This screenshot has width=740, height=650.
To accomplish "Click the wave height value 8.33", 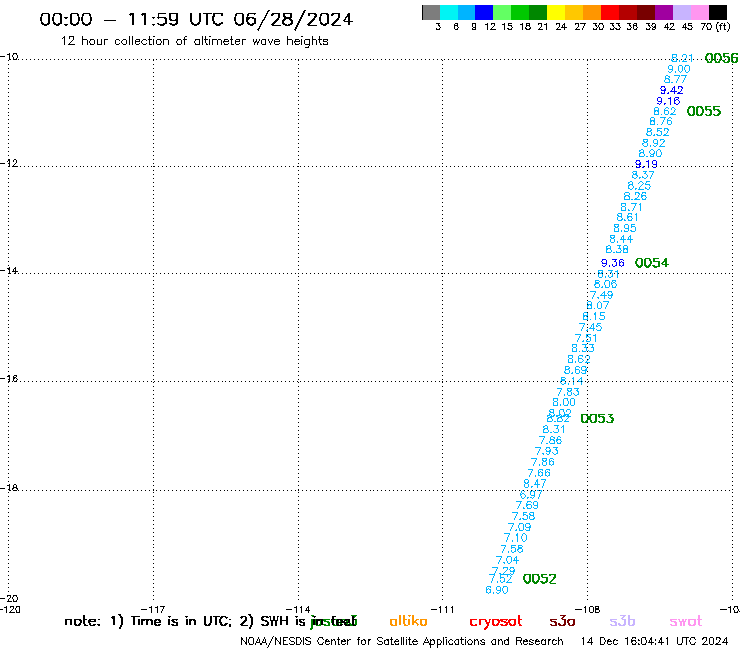I will (583, 348).
